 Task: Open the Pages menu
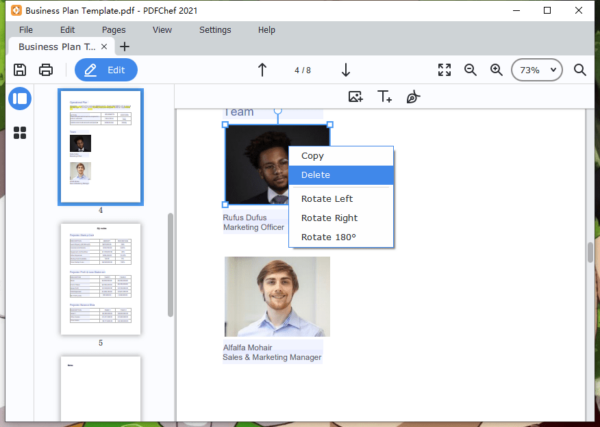click(114, 30)
